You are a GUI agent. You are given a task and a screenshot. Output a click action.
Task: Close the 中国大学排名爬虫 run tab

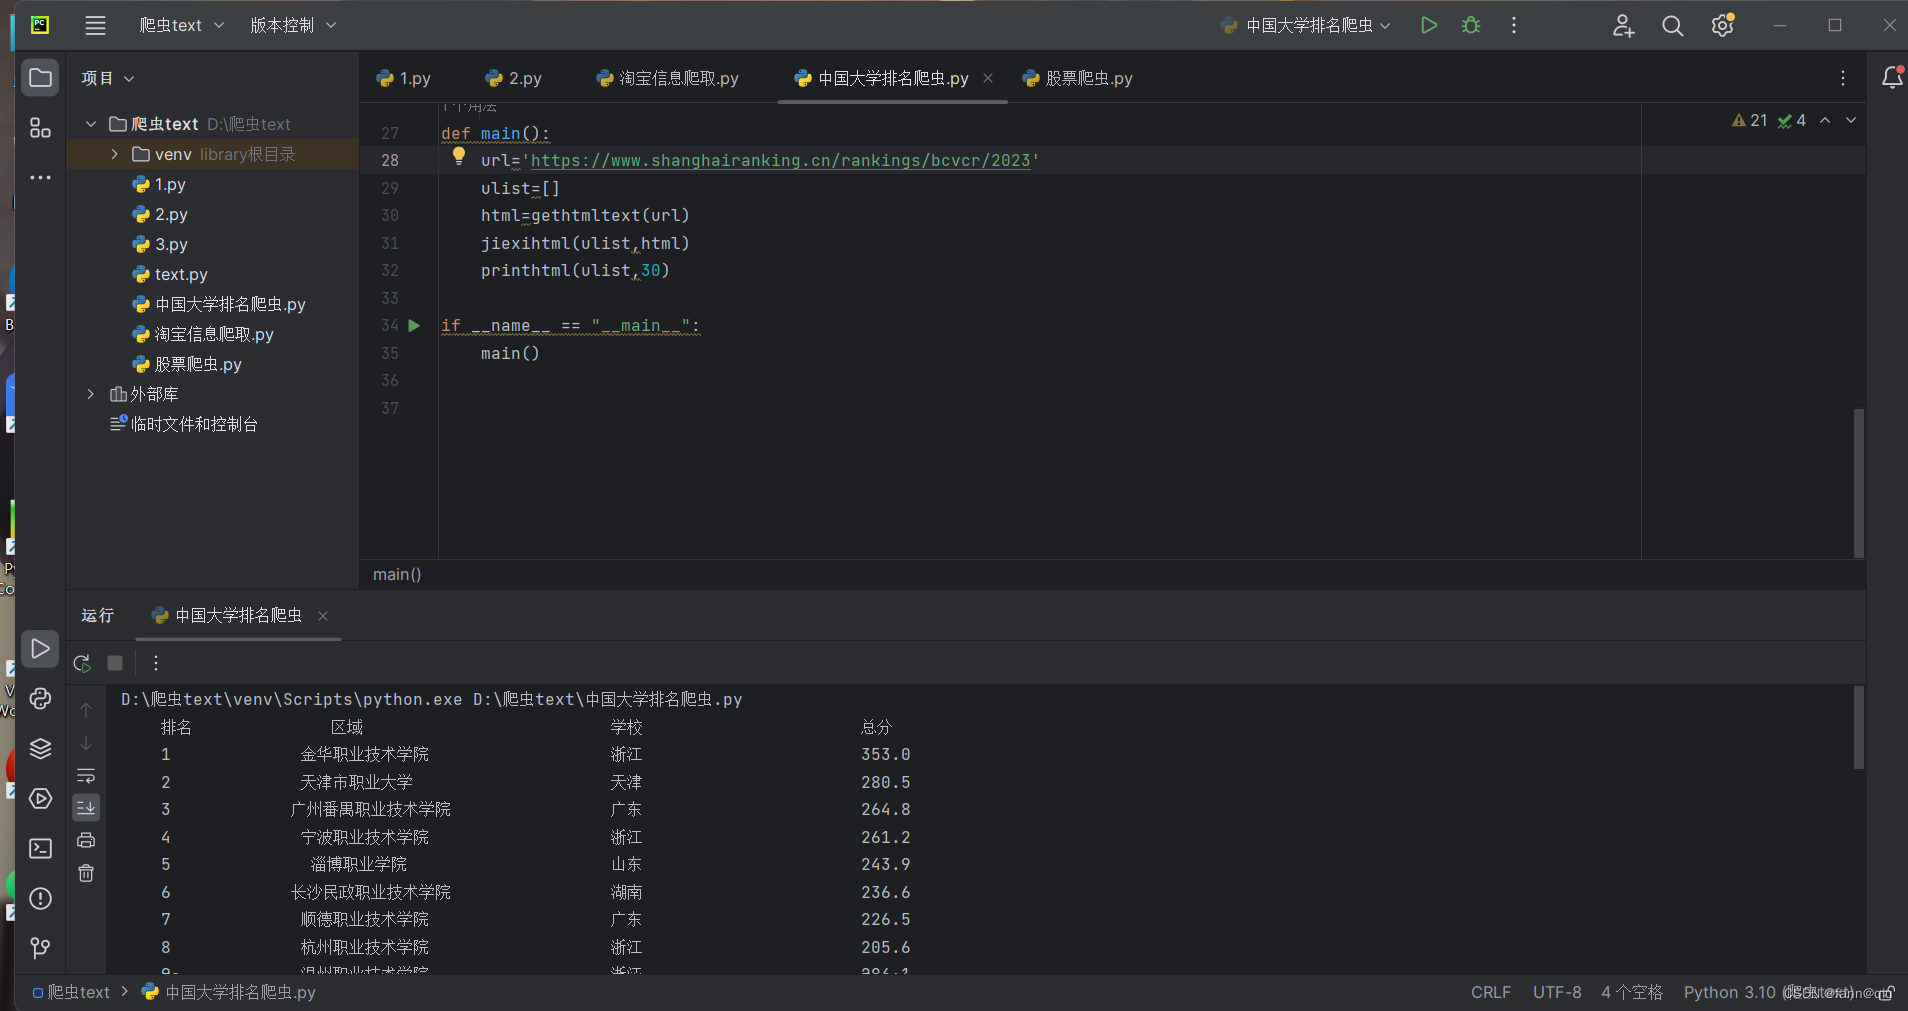(x=323, y=616)
